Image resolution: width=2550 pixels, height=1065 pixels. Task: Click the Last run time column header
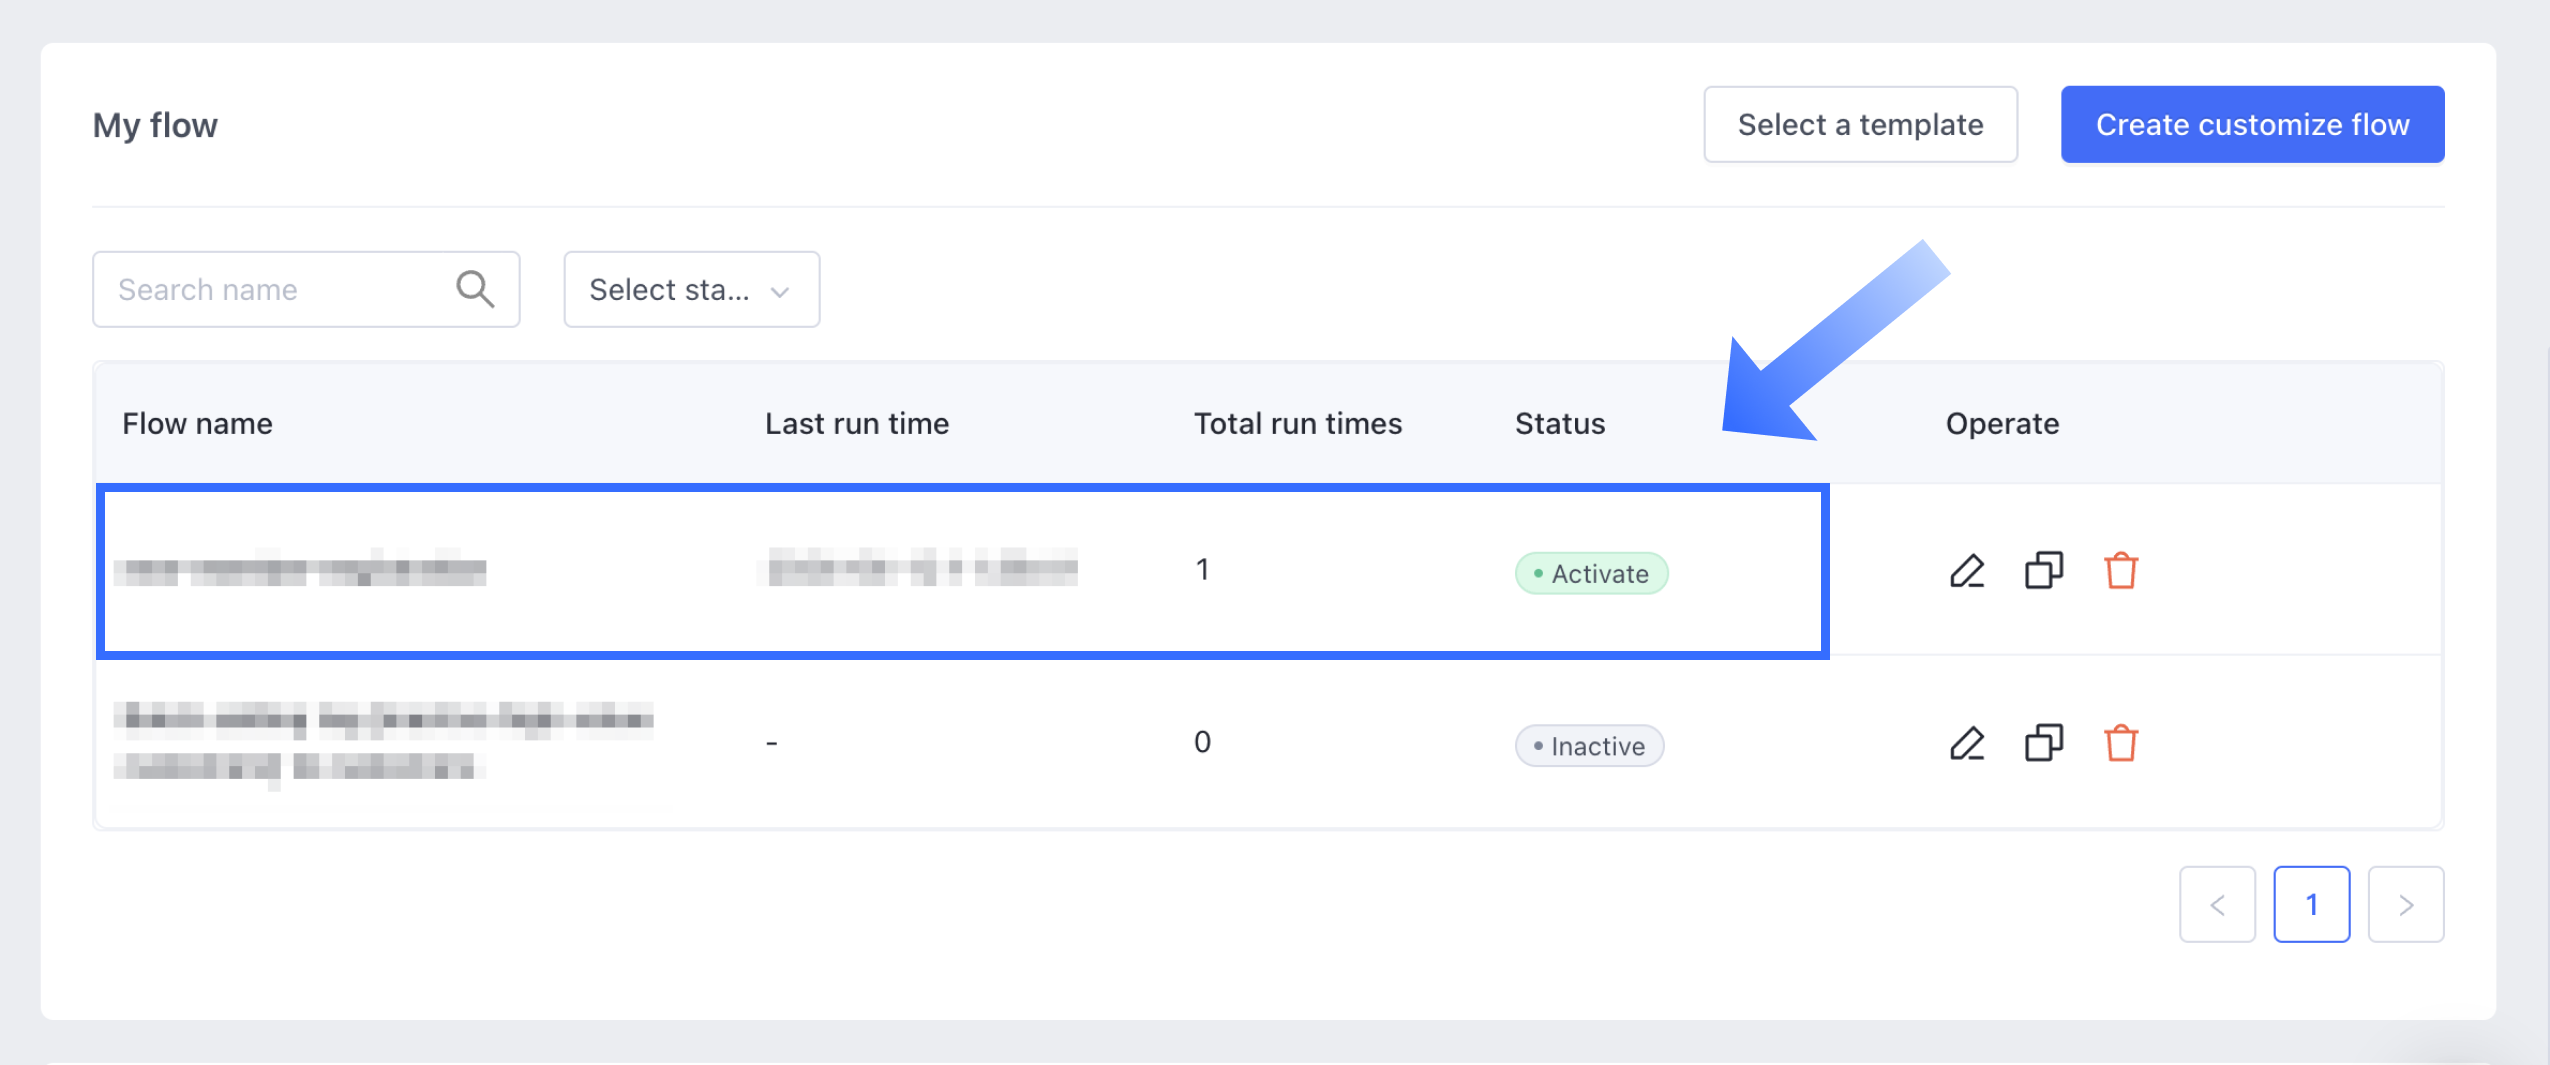856,424
